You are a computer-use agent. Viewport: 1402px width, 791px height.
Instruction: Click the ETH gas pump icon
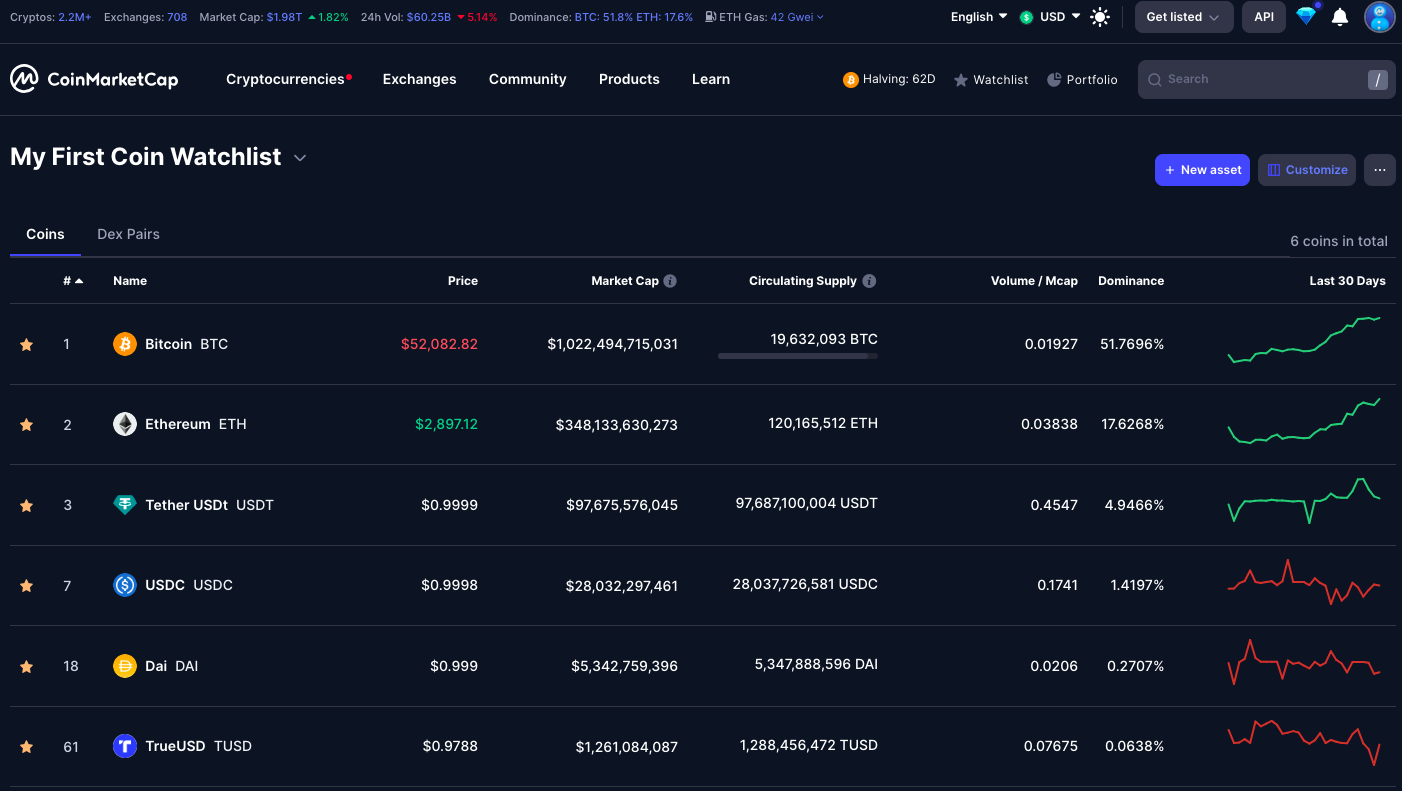point(710,17)
